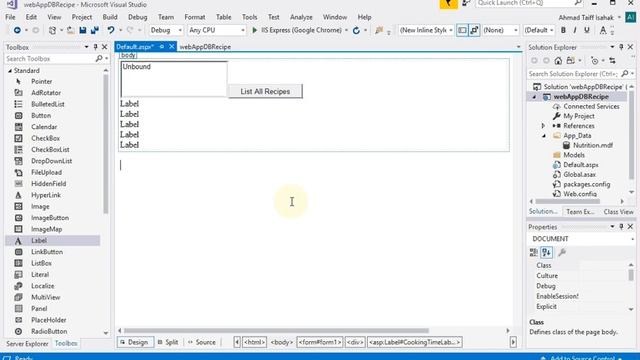Click the Save toolbar icon
This screenshot has width=640, height=360.
[82, 30]
